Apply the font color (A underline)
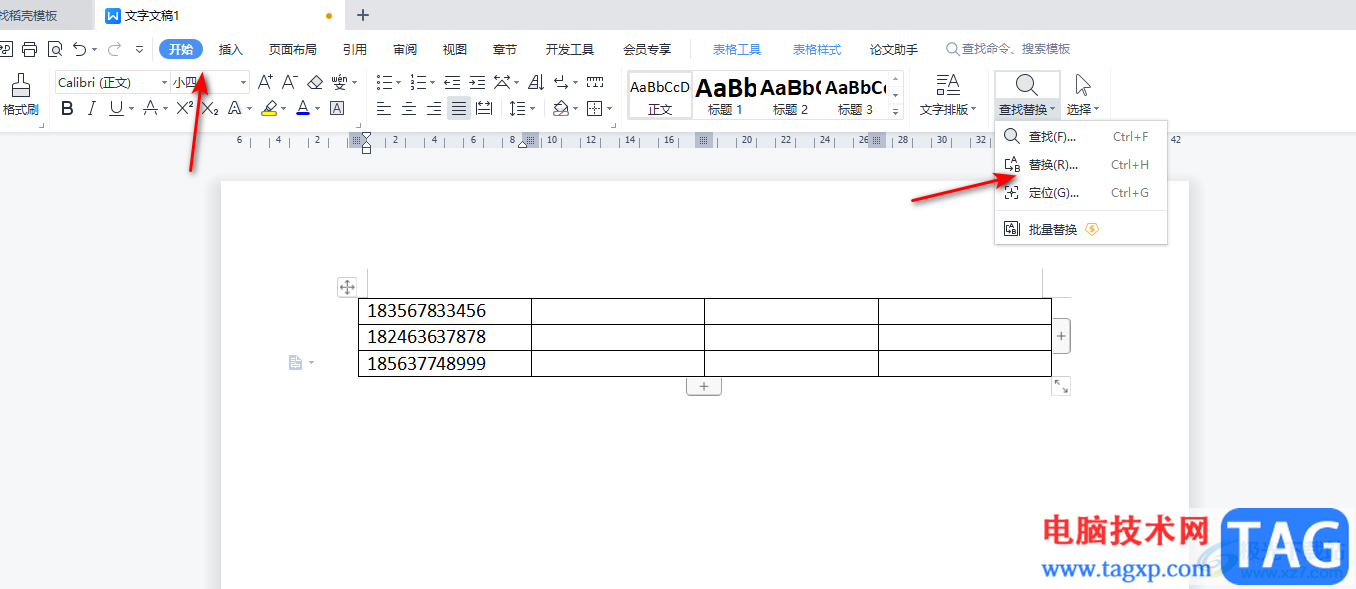The height and width of the screenshot is (589, 1356). pyautogui.click(x=303, y=108)
